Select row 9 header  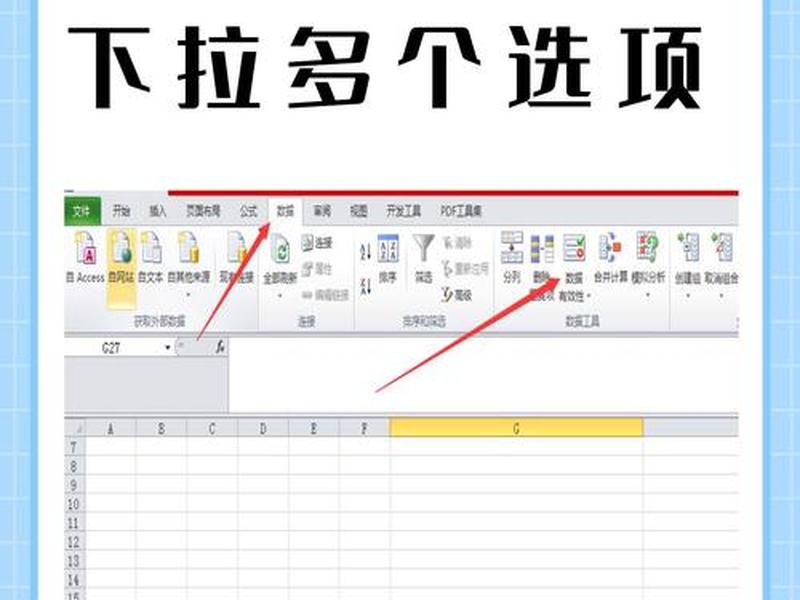(74, 485)
